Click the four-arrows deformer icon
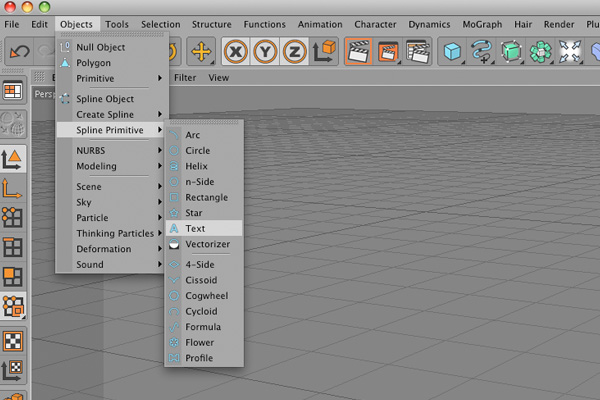This screenshot has width=600, height=400. click(x=569, y=51)
